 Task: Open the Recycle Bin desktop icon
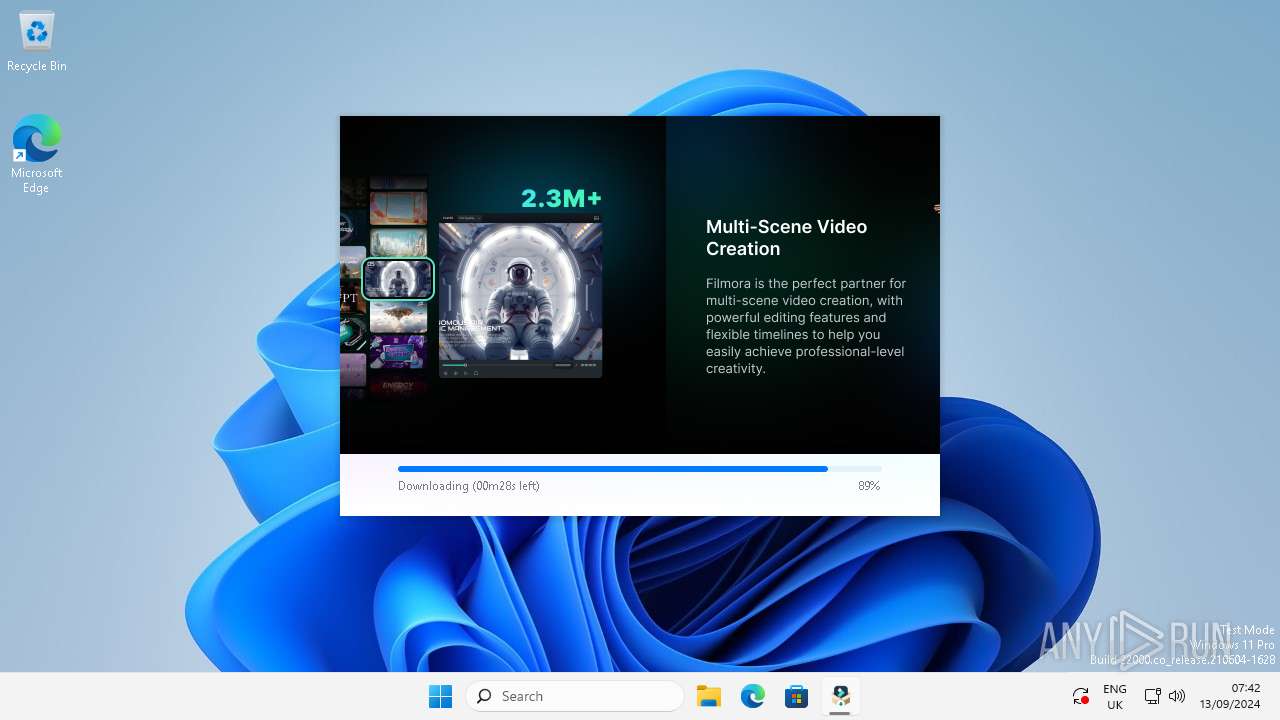point(37,42)
